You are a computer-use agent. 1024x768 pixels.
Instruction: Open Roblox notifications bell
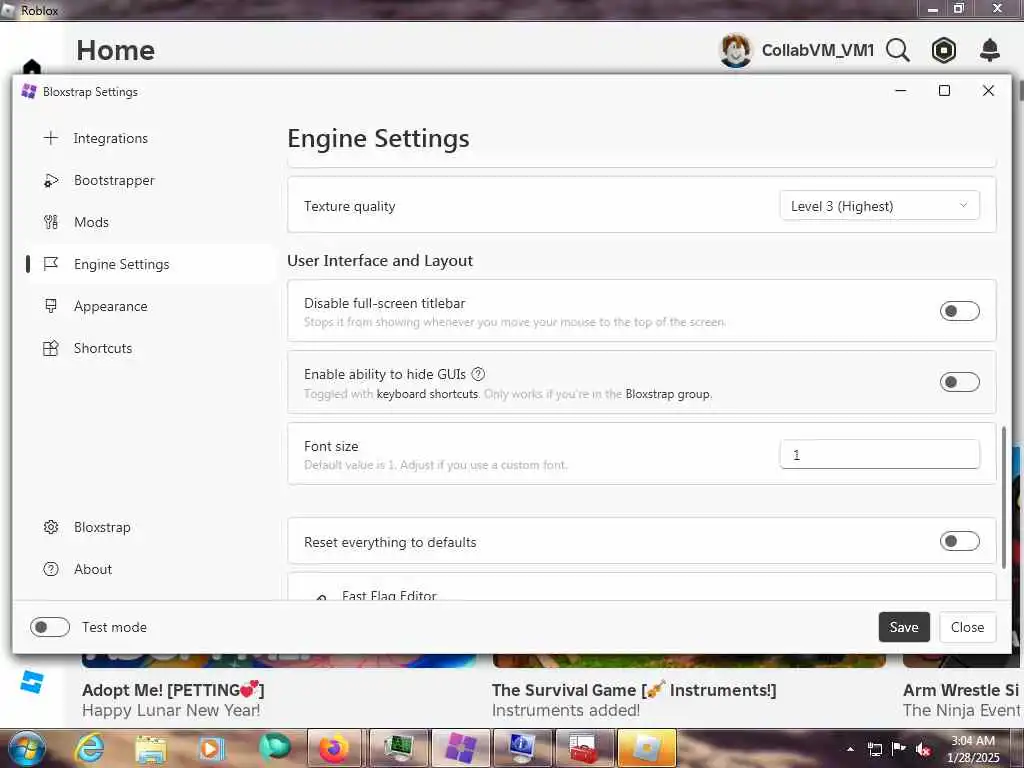pos(990,50)
